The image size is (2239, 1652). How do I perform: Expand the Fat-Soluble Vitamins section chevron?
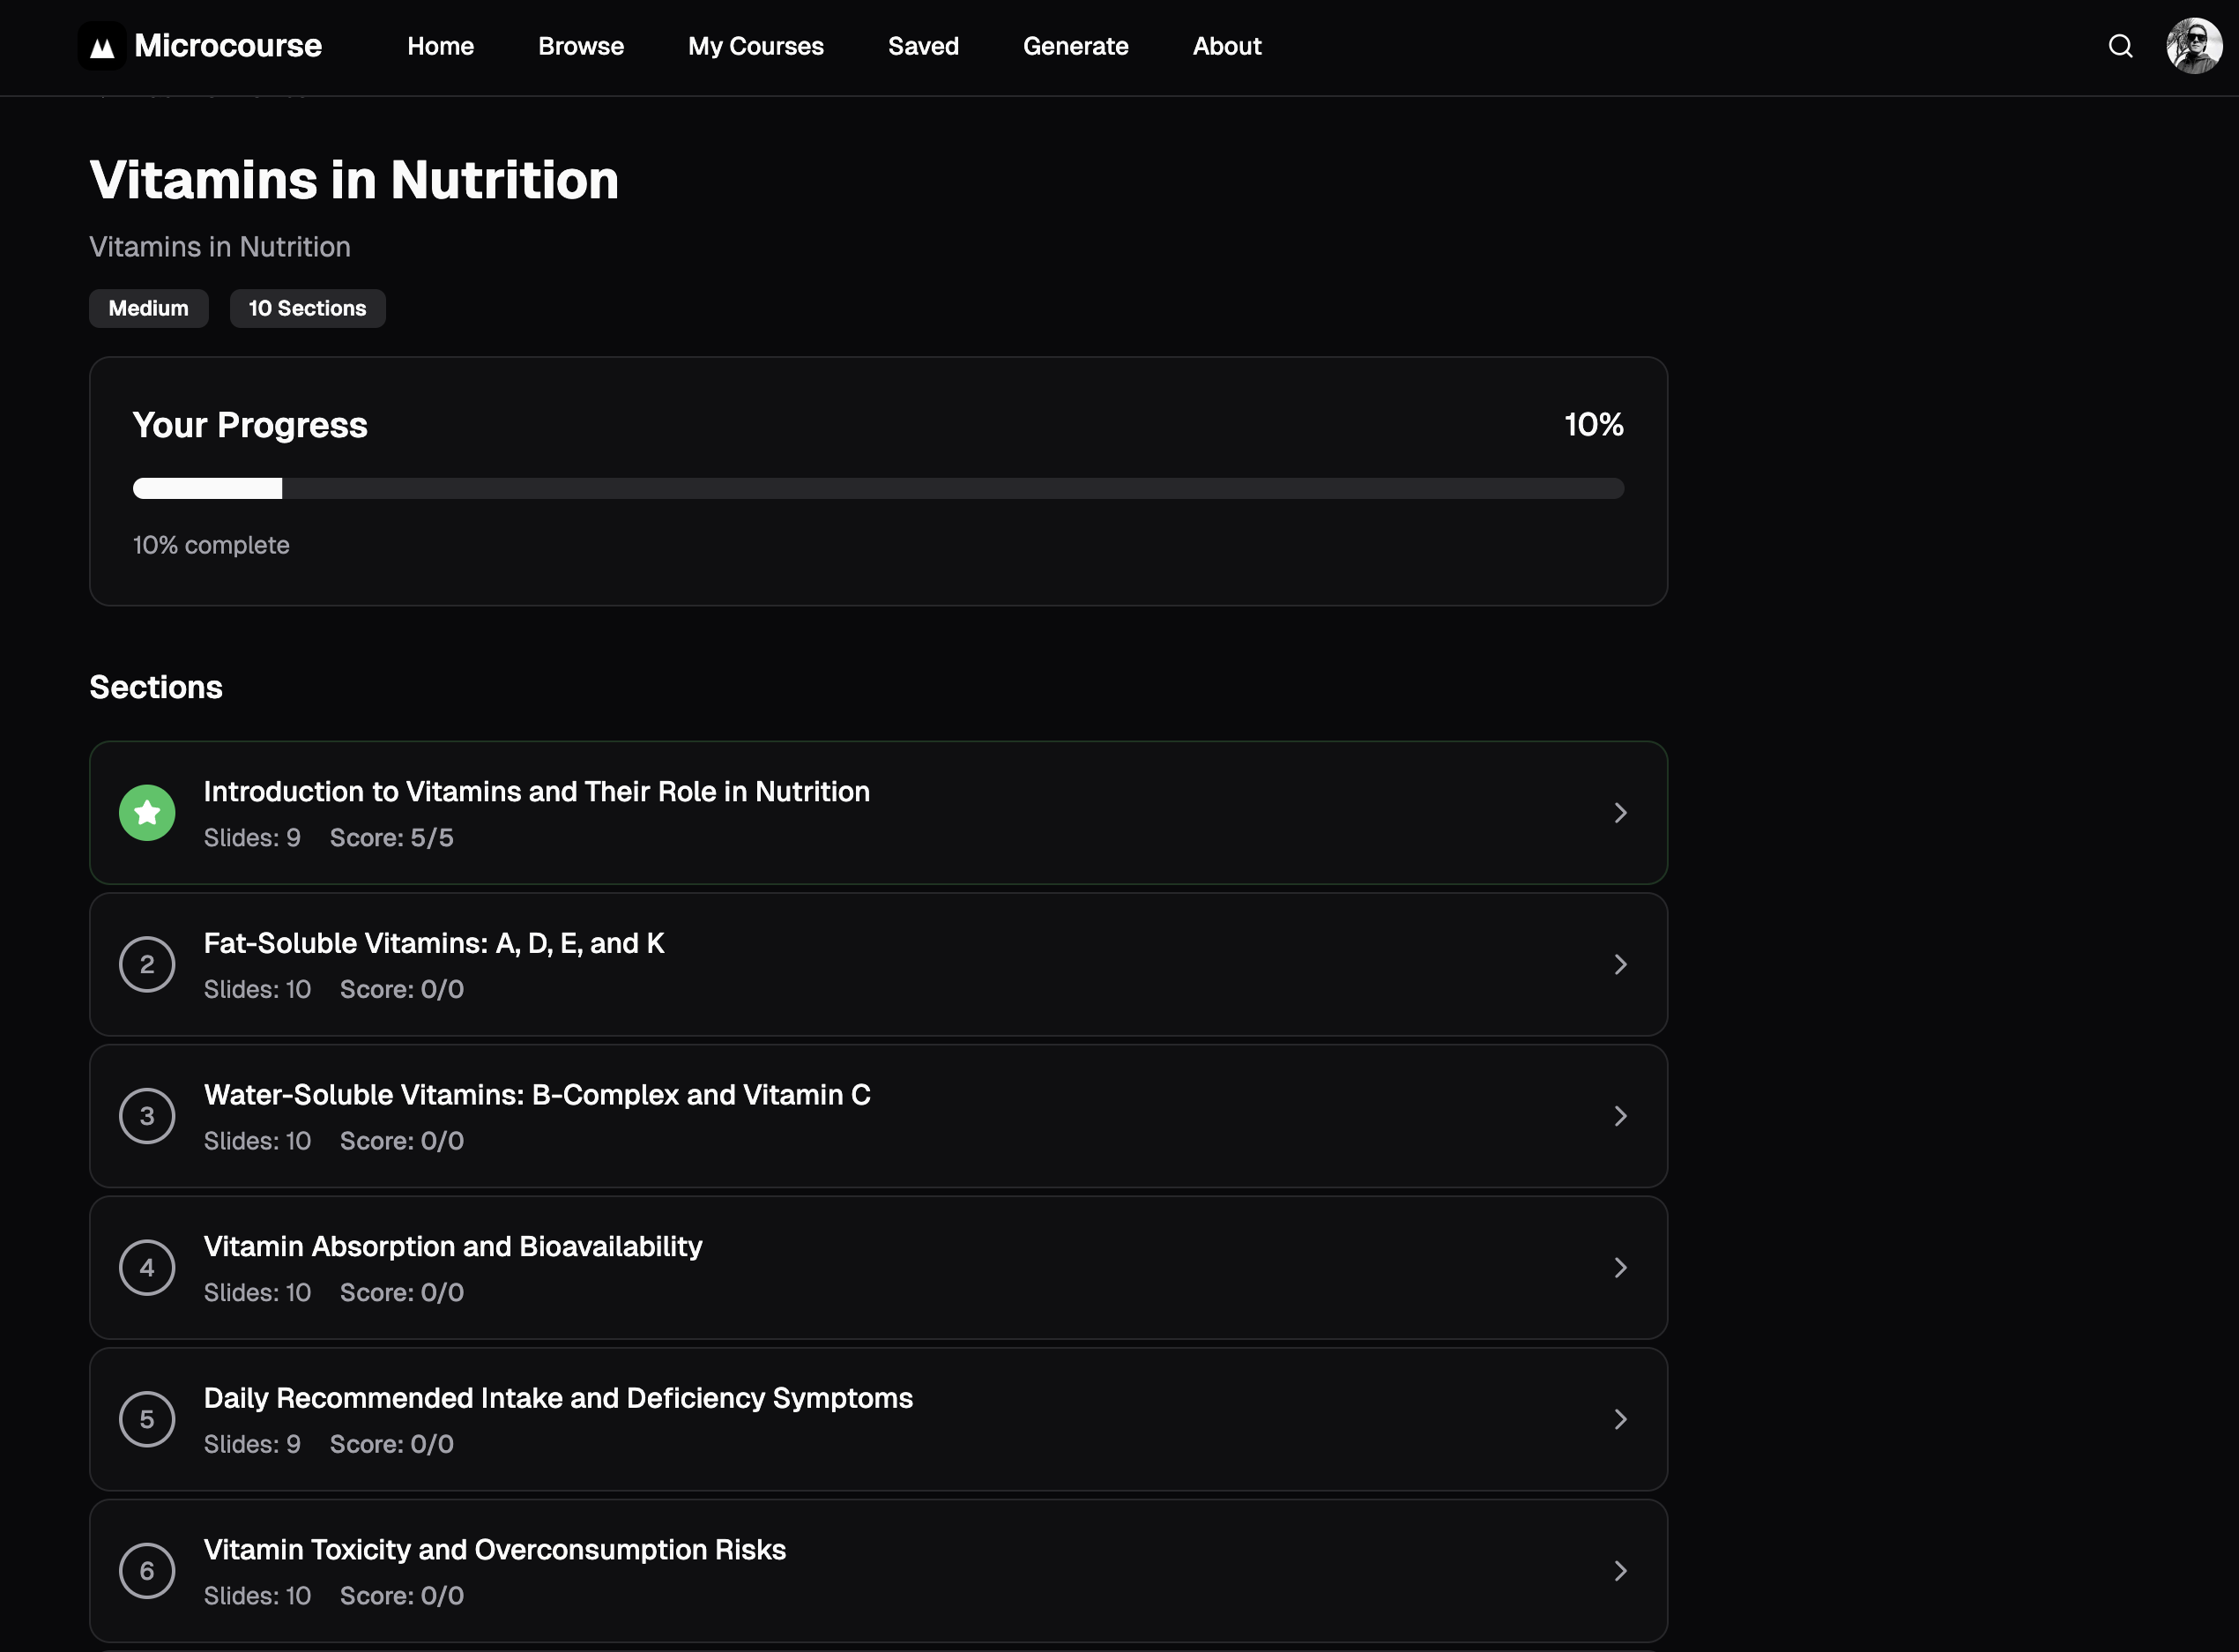[1620, 964]
